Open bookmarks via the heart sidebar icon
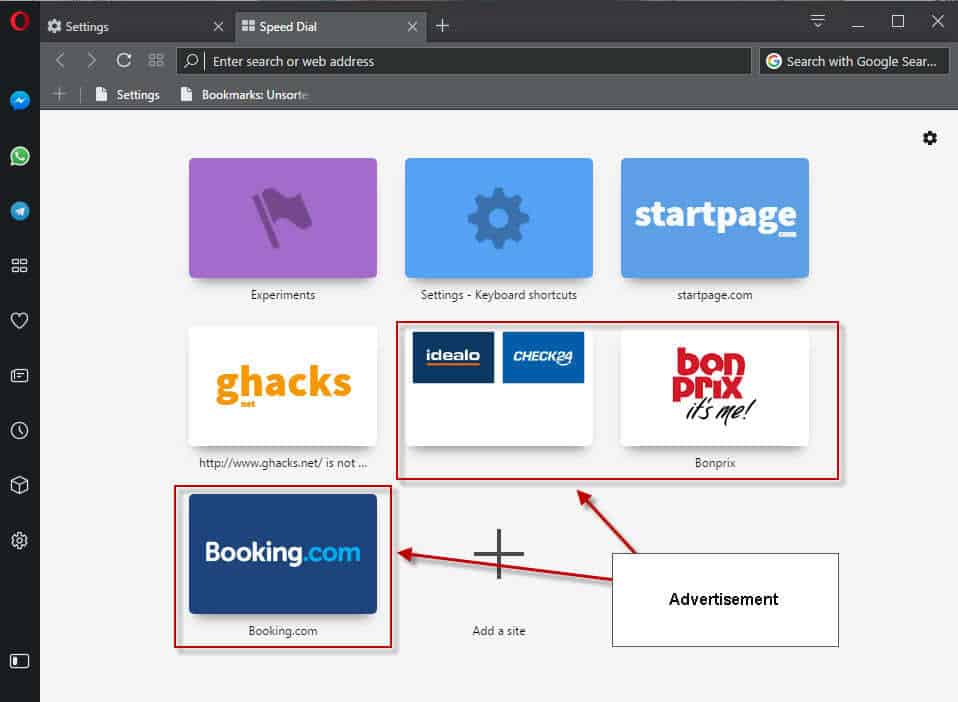958x702 pixels. coord(20,320)
